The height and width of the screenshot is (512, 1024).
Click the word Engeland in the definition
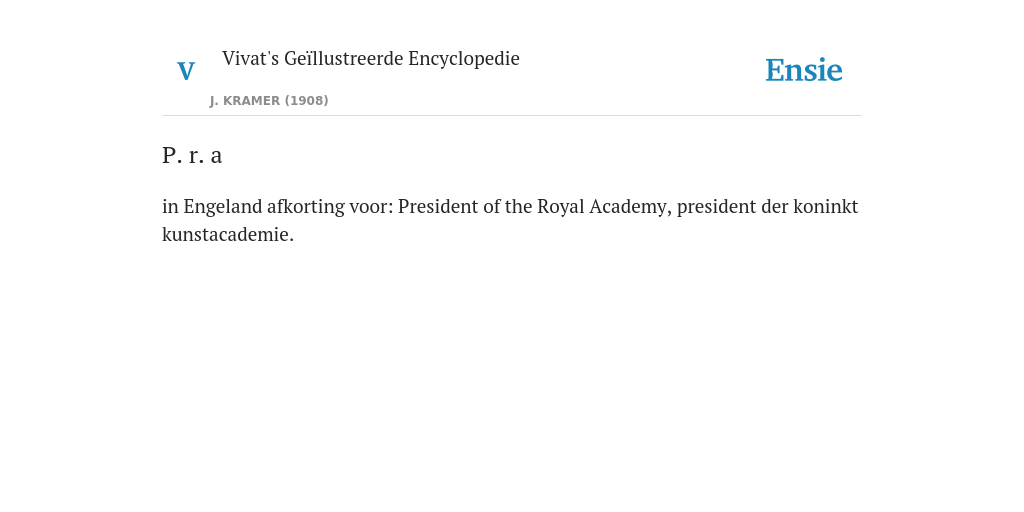point(223,206)
